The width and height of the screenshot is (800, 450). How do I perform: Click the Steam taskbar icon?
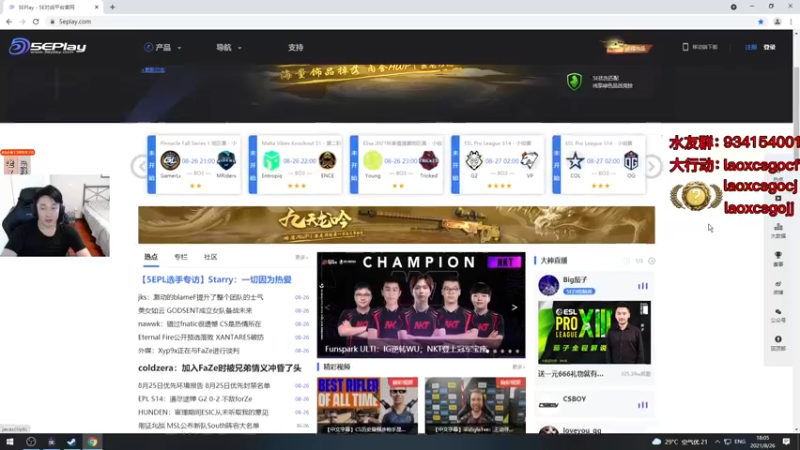[71, 442]
